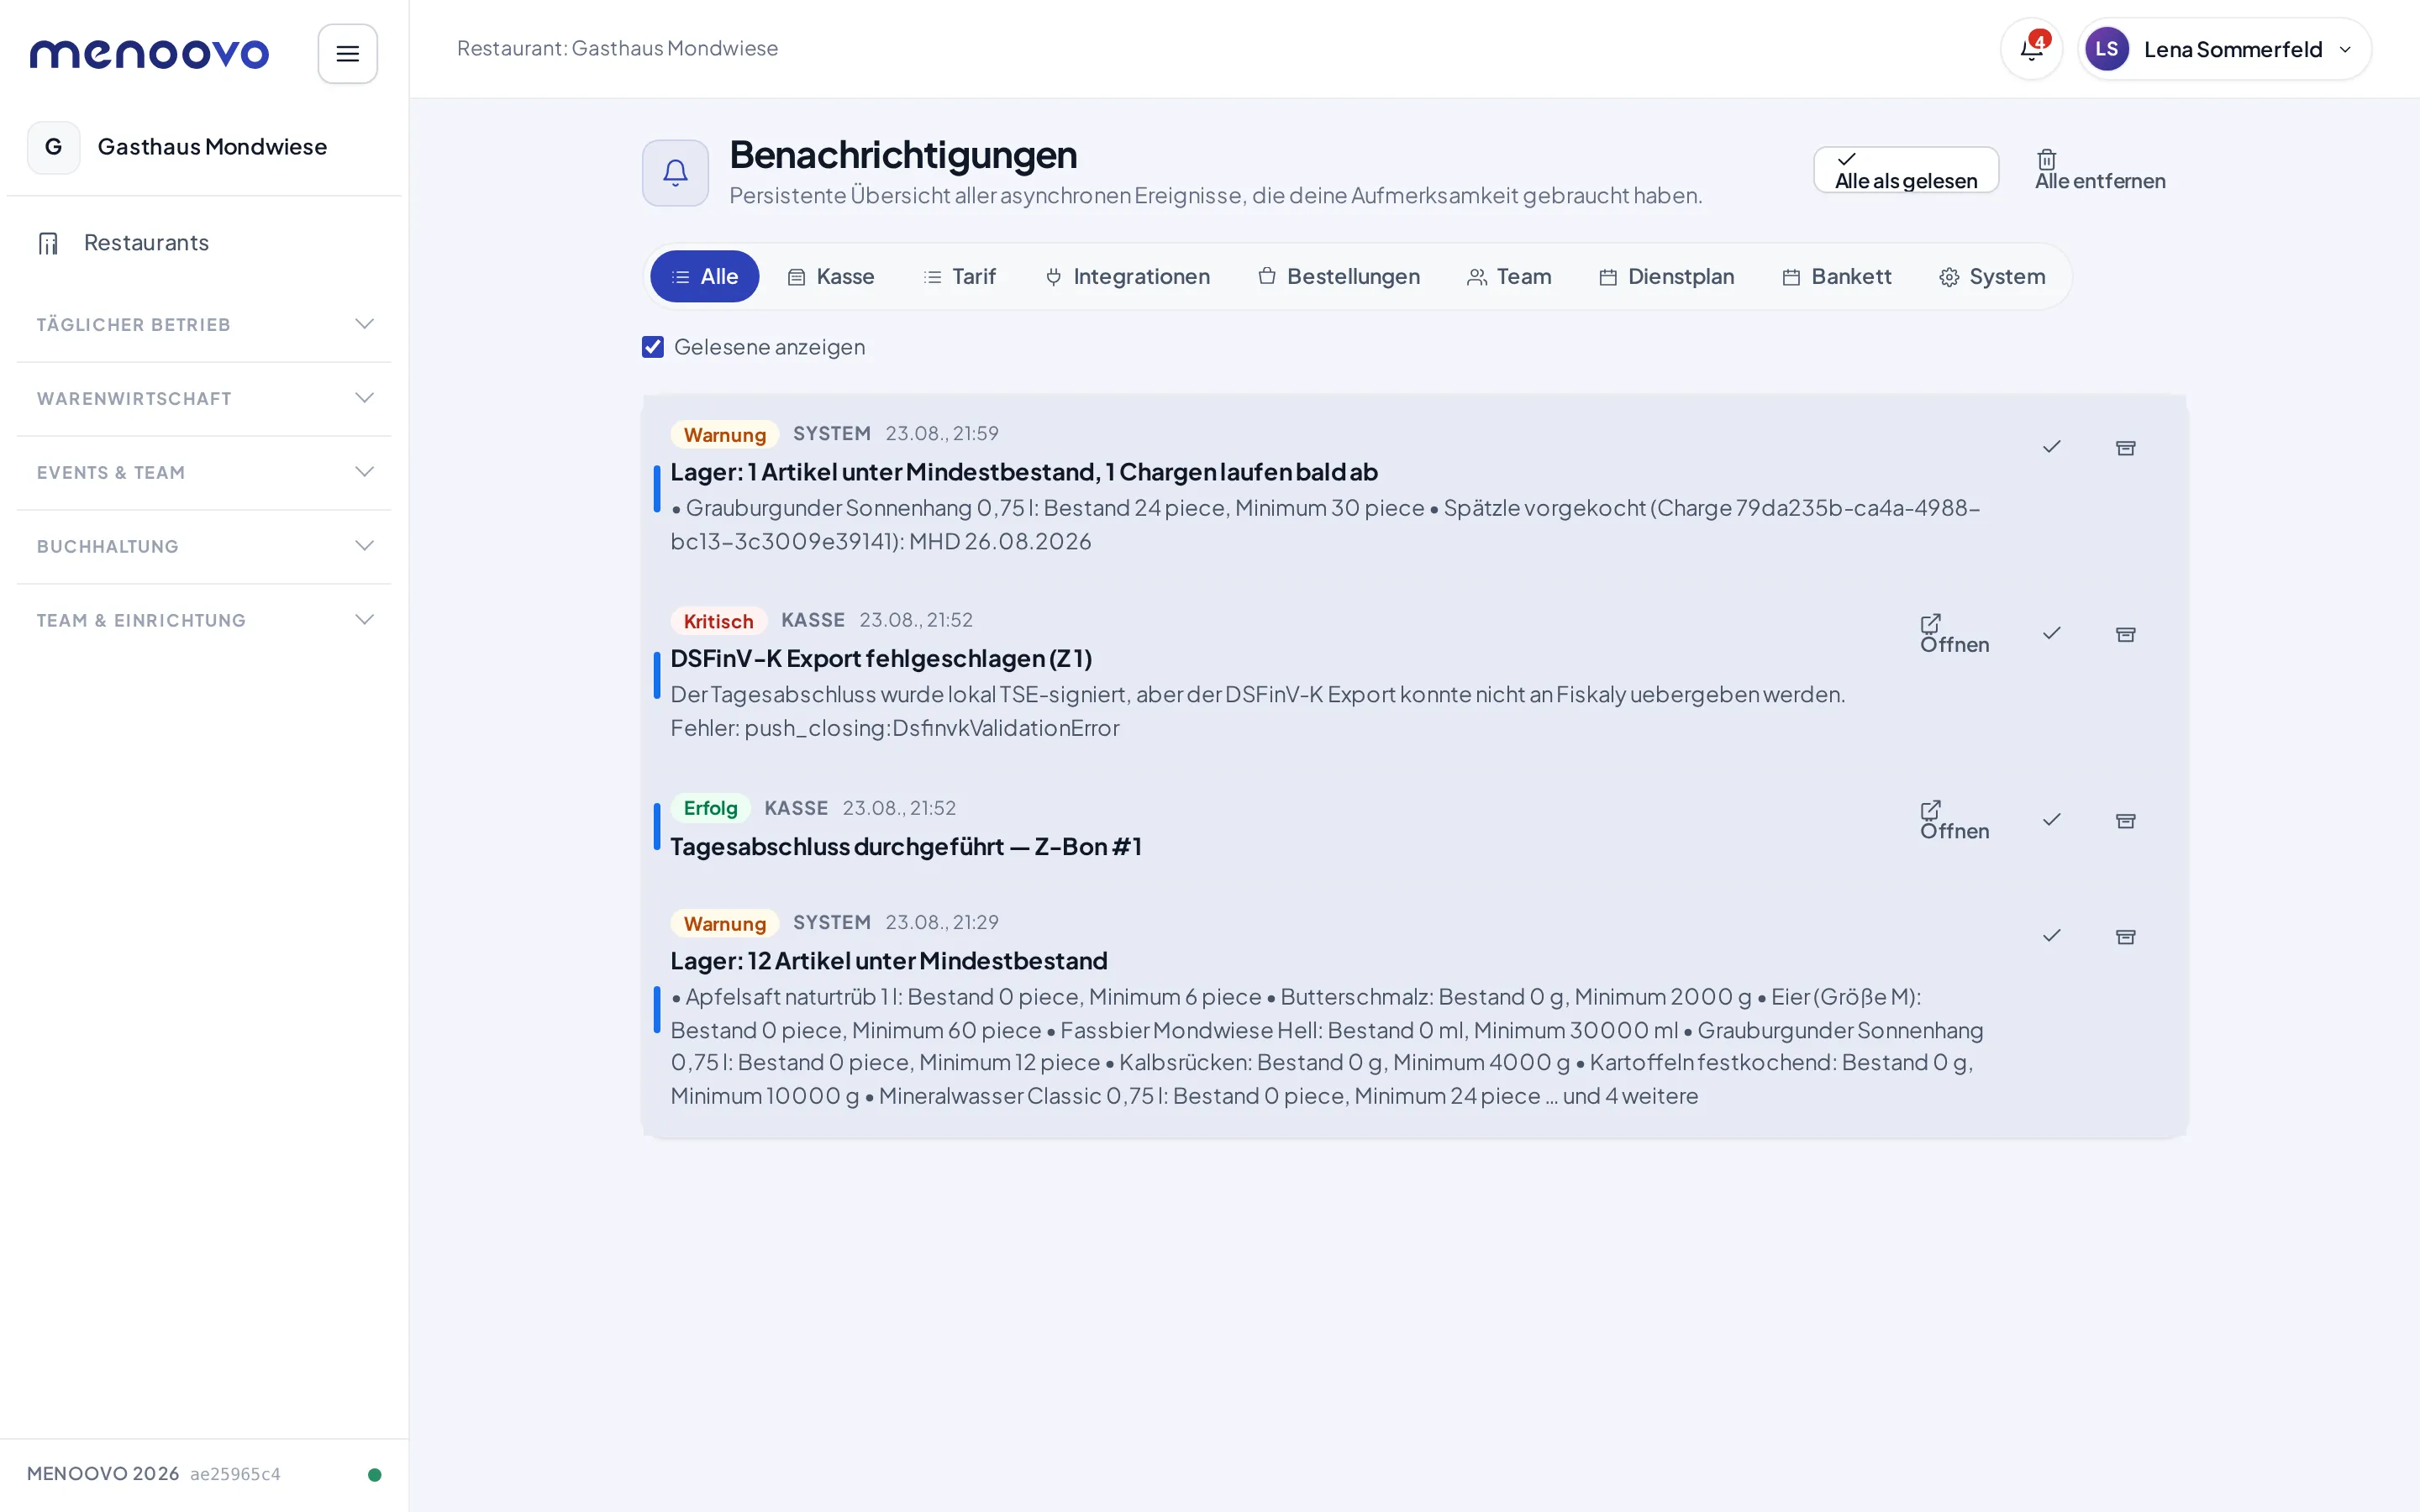This screenshot has width=2420, height=1512.
Task: Mark the 12 Artikel warning as read
Action: tap(2051, 936)
